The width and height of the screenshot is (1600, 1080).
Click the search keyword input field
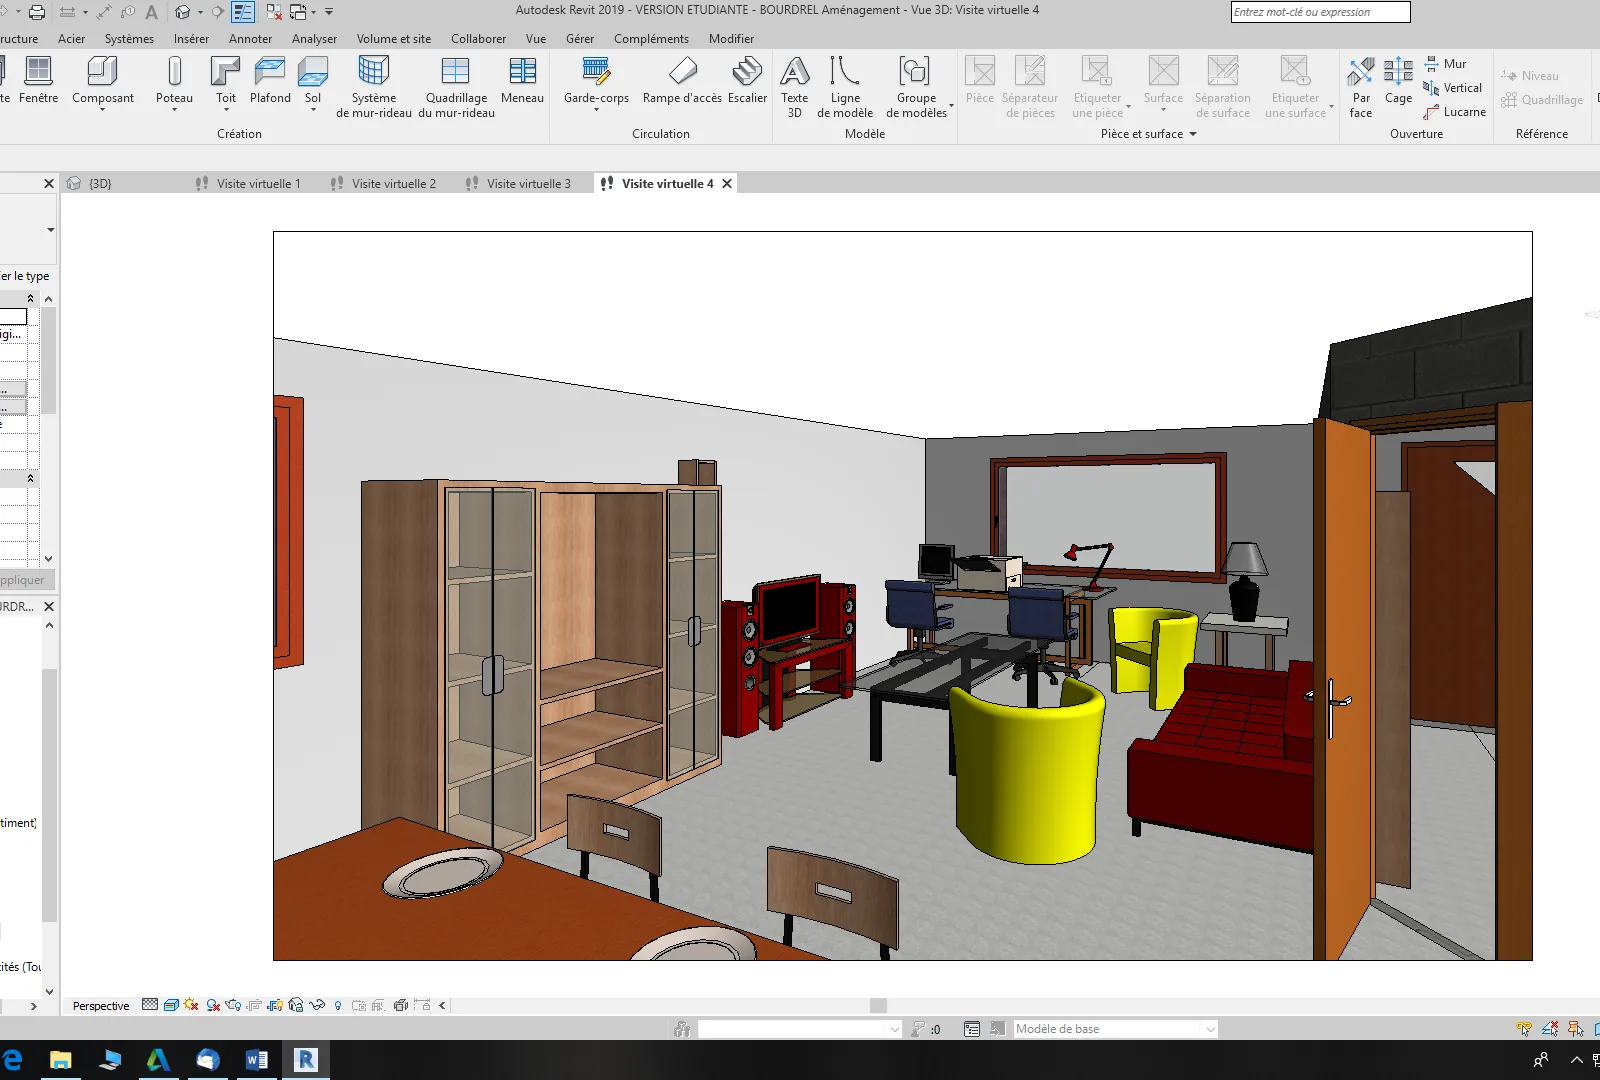(x=1320, y=12)
